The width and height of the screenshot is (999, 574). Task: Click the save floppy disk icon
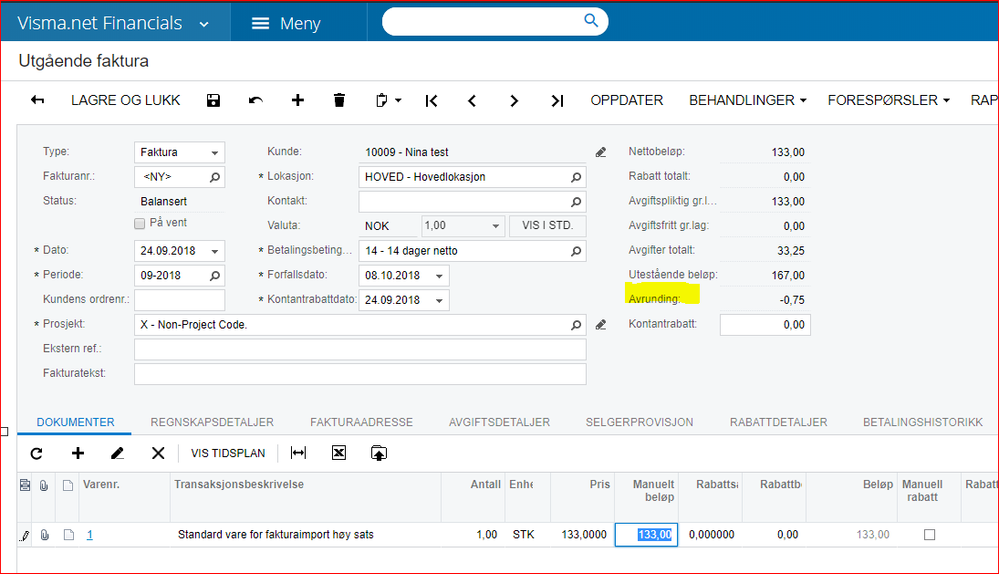pos(213,100)
